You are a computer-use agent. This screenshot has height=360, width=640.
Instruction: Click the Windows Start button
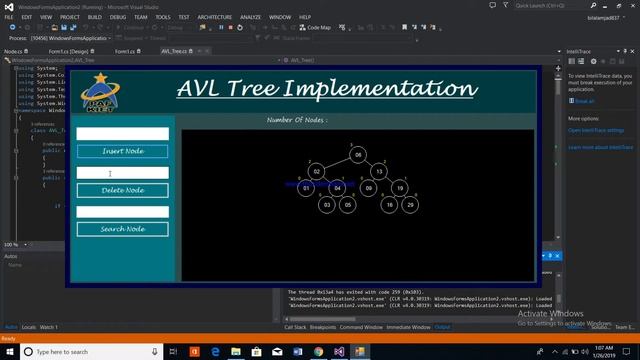coord(10,351)
